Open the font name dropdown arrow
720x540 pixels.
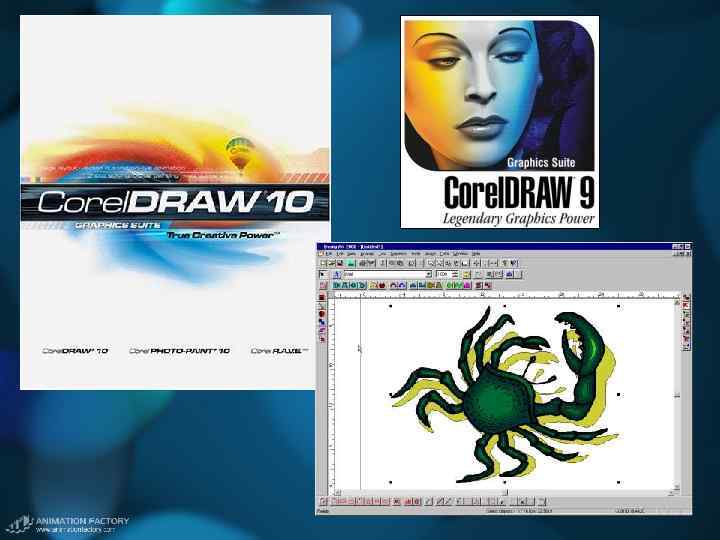428,274
